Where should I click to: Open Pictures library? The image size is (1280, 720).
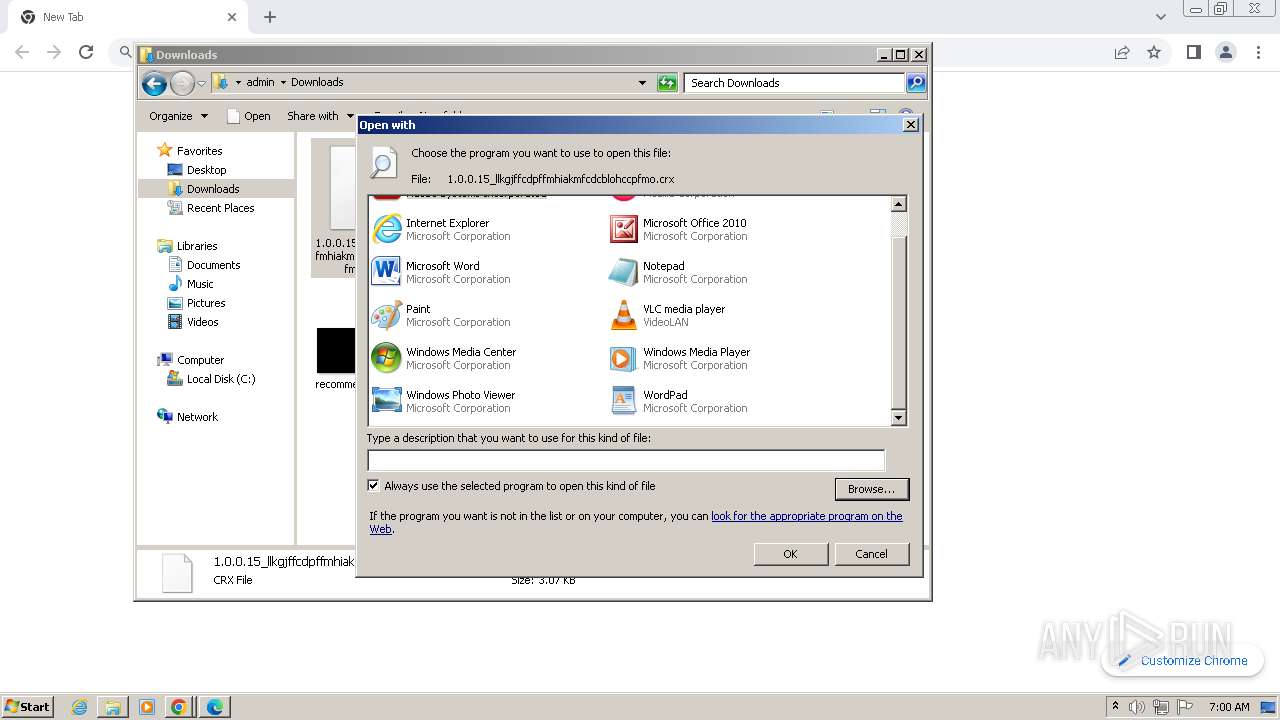click(x=206, y=303)
